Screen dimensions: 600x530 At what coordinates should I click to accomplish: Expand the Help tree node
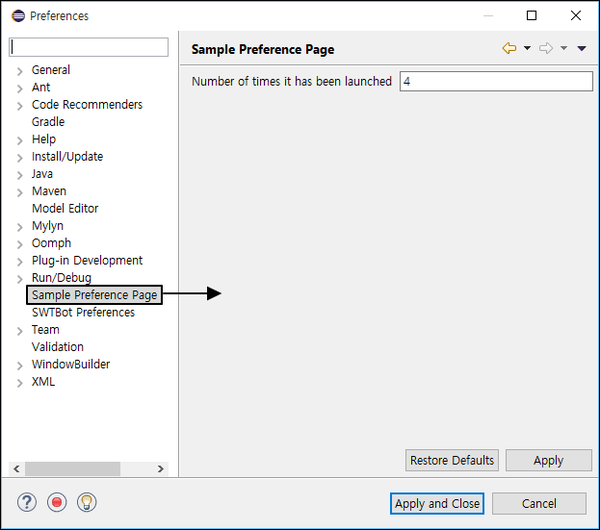[20, 140]
